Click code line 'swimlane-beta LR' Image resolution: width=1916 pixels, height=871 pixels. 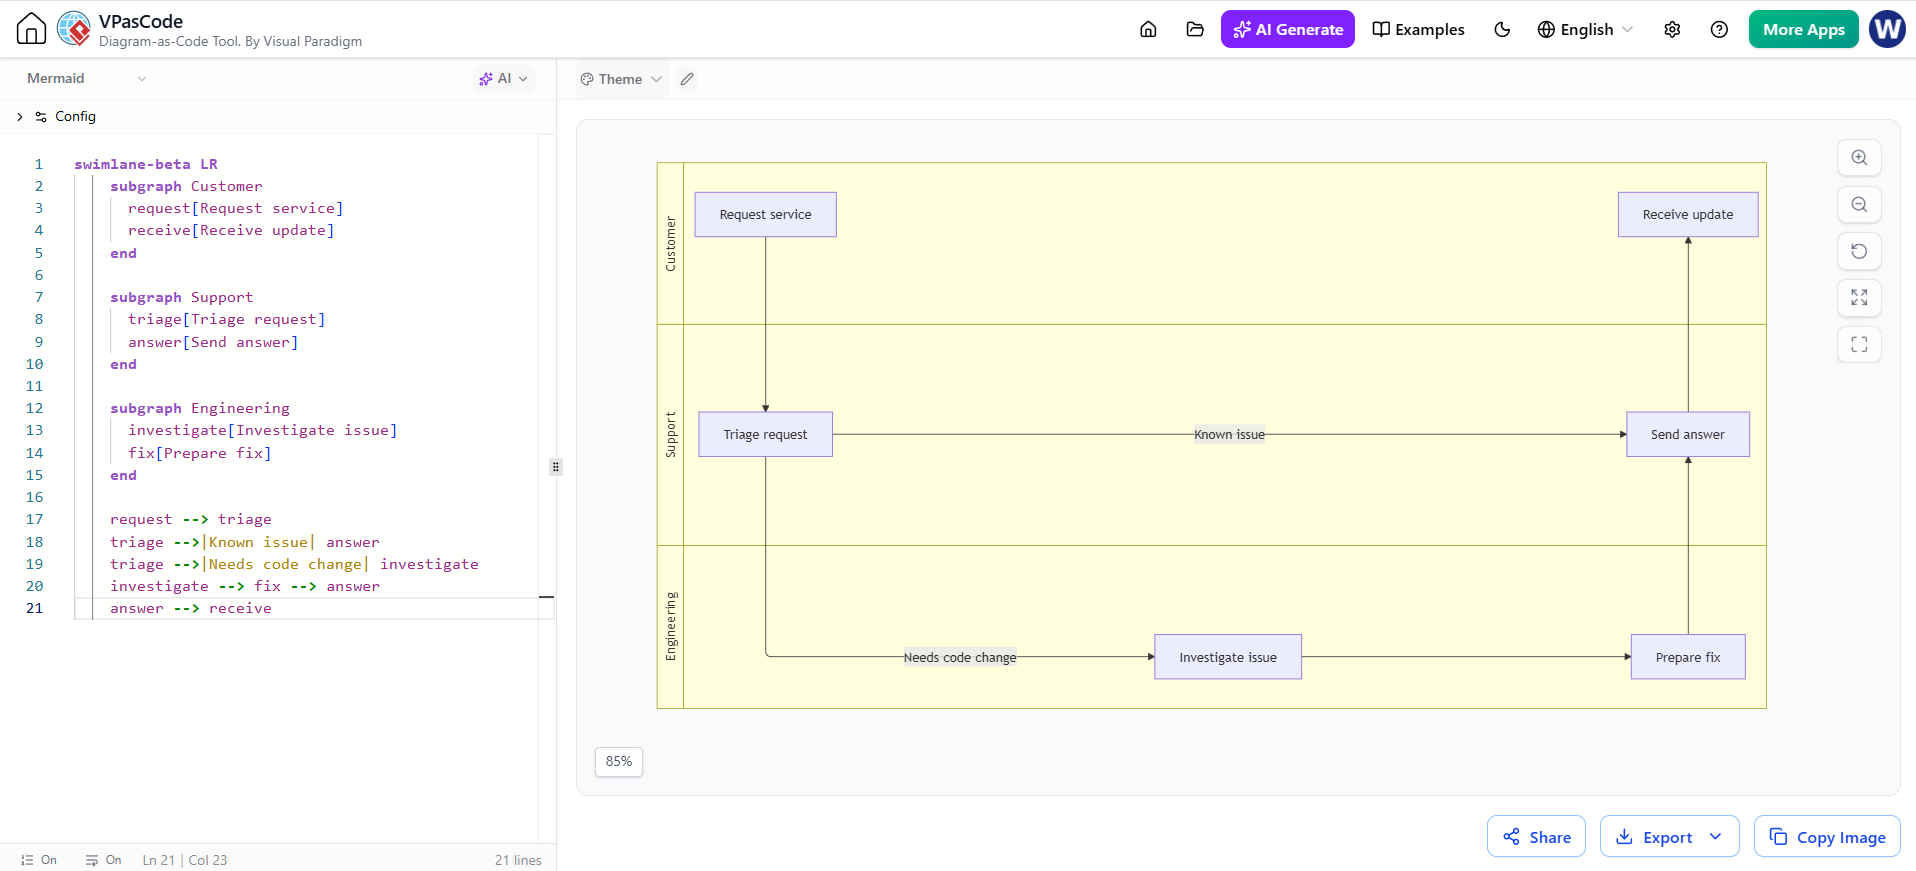click(x=146, y=164)
